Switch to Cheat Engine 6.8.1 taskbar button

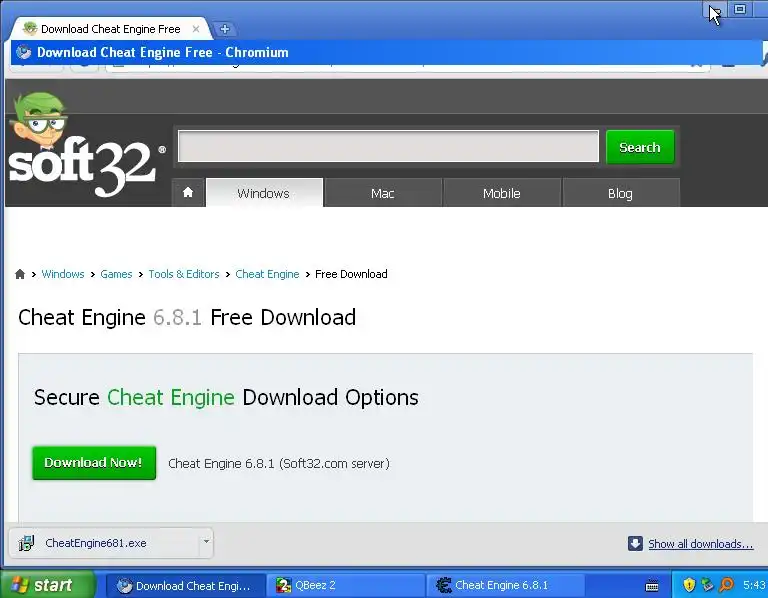coord(505,585)
